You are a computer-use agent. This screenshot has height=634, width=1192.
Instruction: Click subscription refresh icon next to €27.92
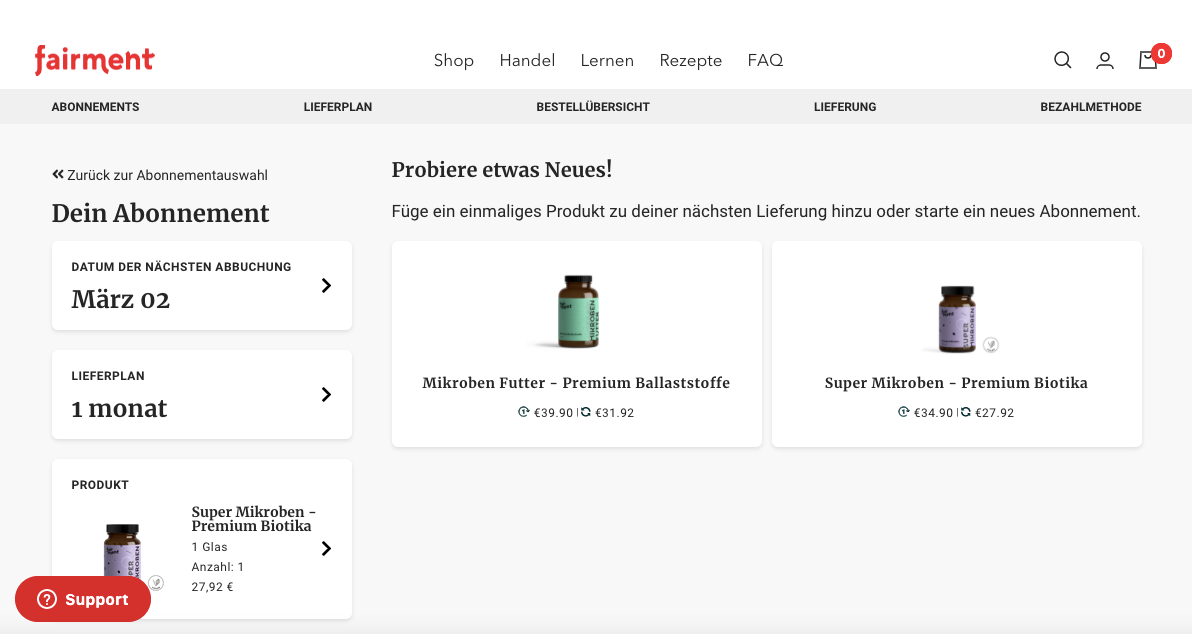click(x=966, y=412)
